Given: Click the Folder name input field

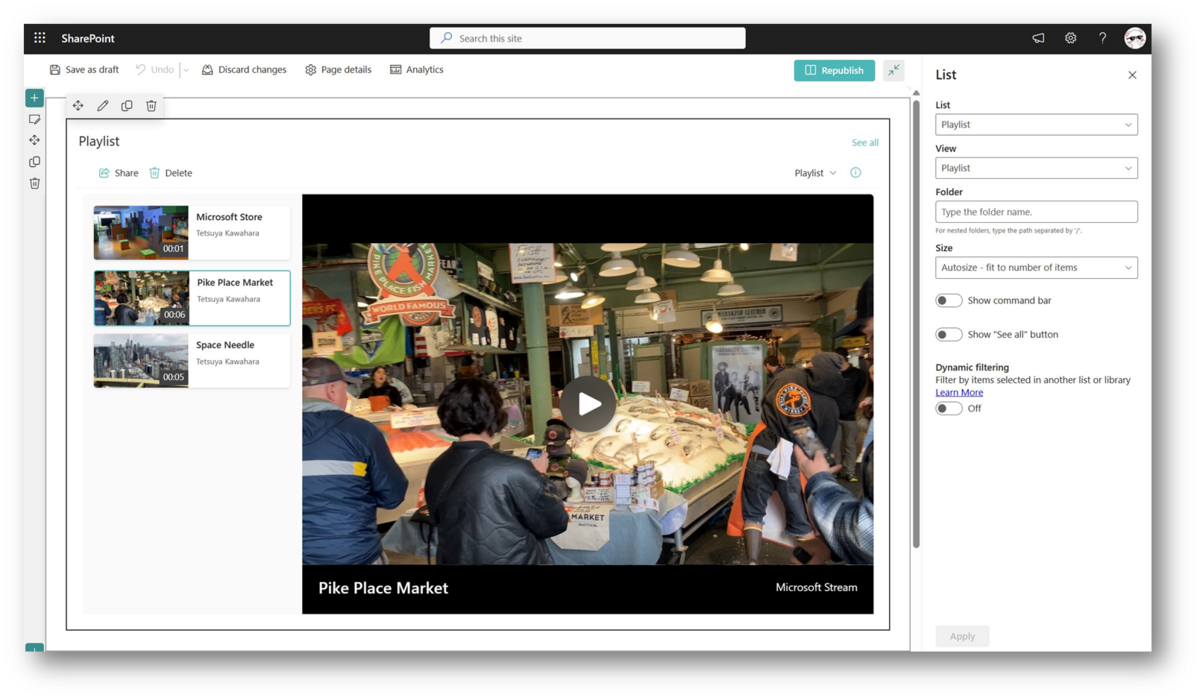Looking at the screenshot, I should [x=1036, y=212].
